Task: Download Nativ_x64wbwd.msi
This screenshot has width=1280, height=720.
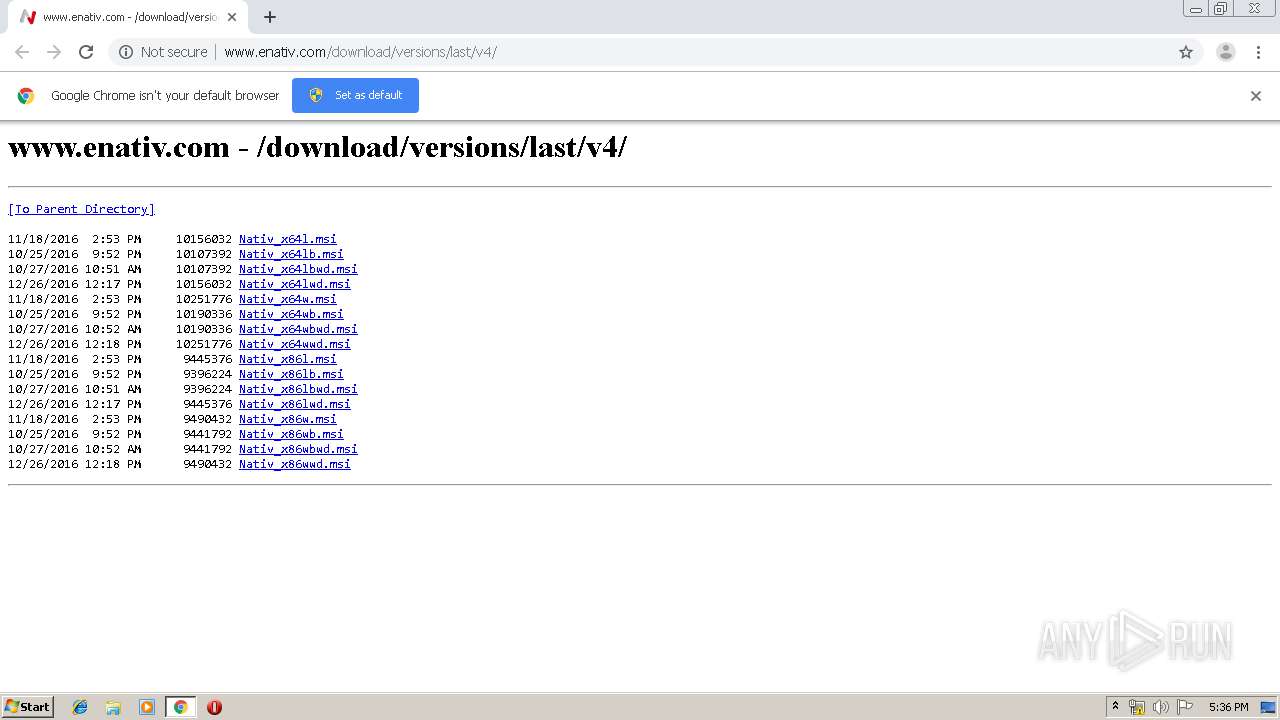Action: coord(298,329)
